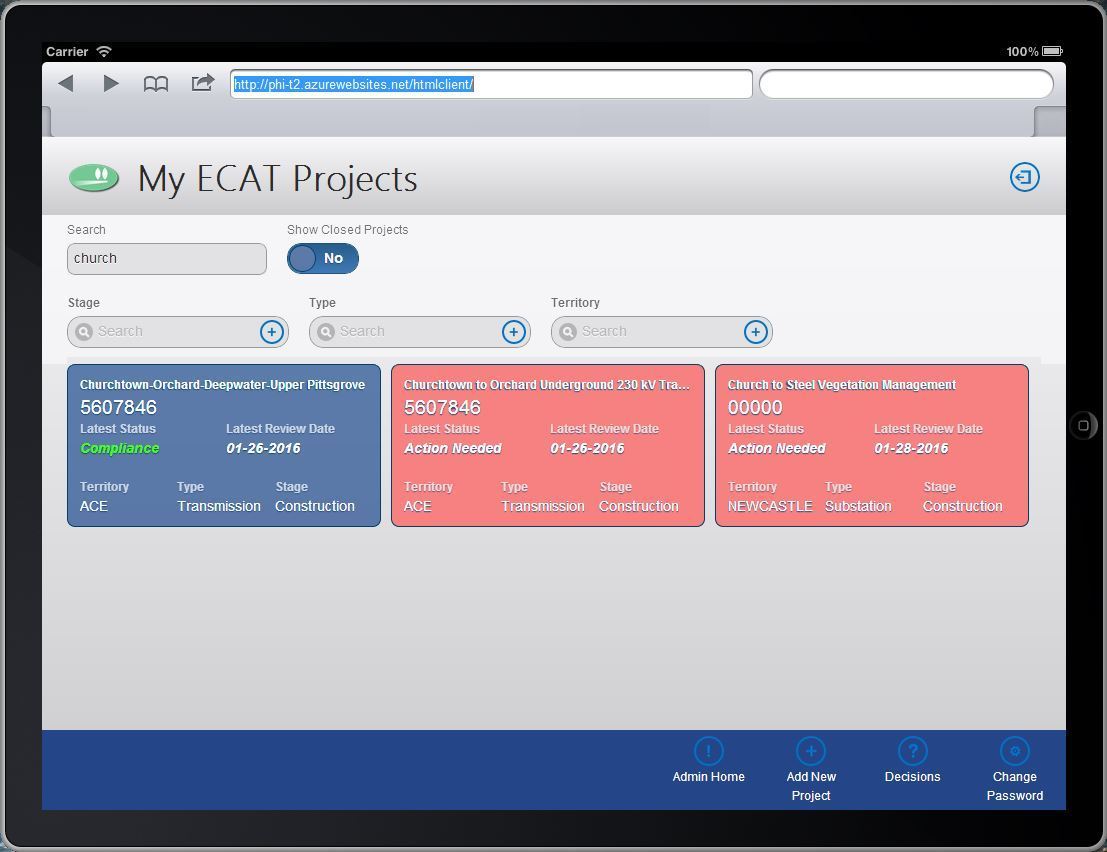This screenshot has width=1107, height=852.
Task: Open Admin Home from bottom bar
Action: (708, 752)
